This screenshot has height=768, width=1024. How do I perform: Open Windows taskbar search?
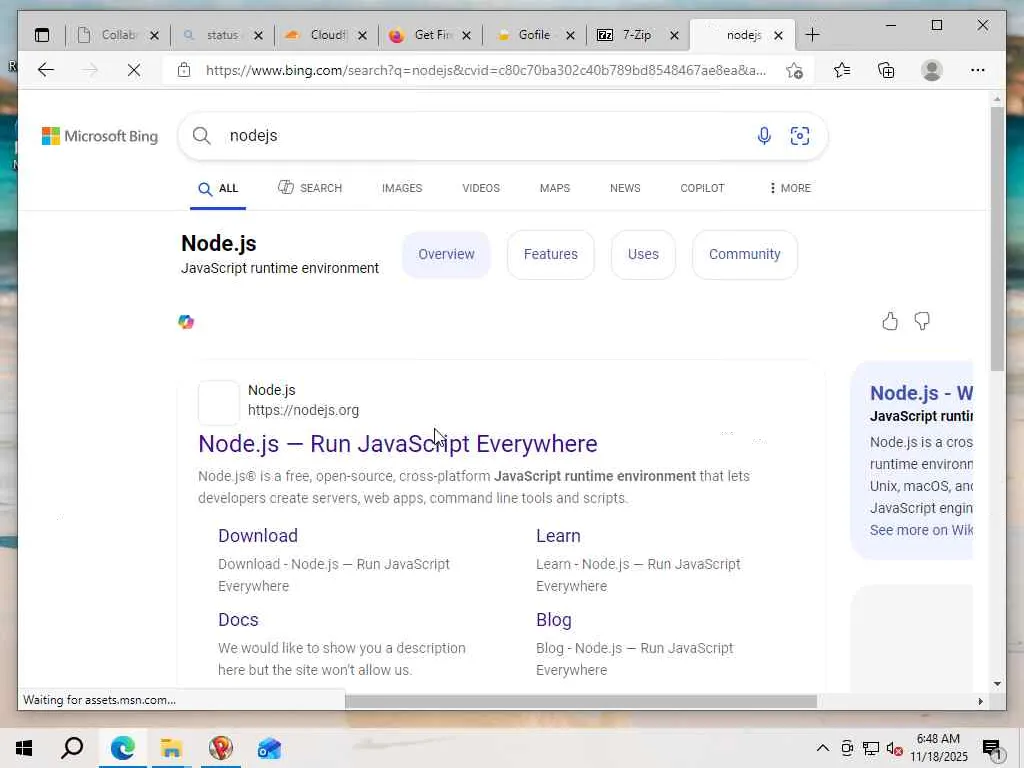72,748
